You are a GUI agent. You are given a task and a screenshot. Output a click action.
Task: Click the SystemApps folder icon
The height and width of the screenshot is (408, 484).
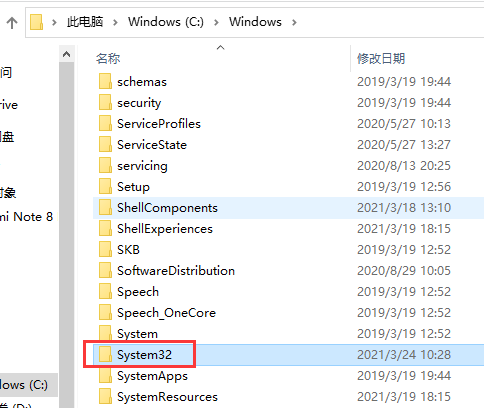pos(105,376)
